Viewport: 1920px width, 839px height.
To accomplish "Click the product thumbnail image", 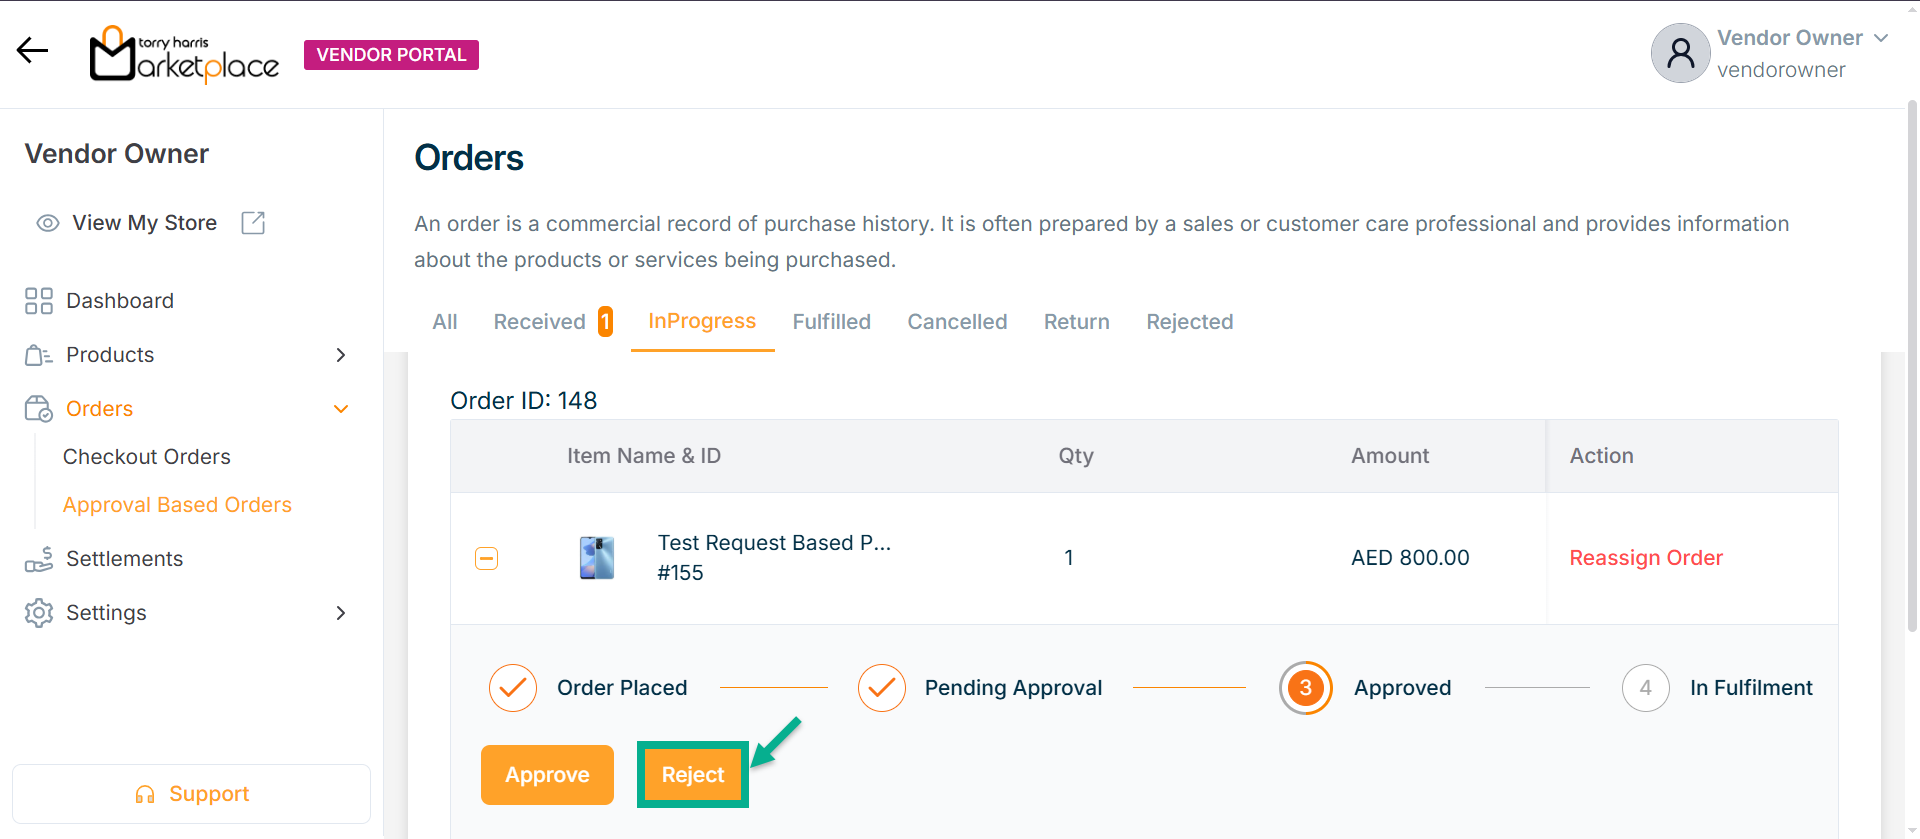I will click(x=597, y=558).
